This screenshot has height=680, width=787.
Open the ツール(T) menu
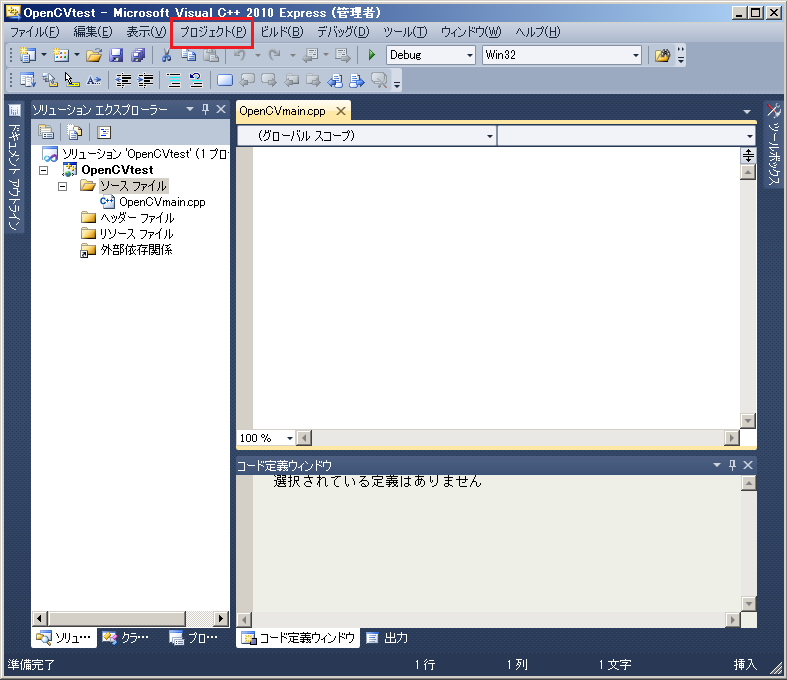[x=405, y=32]
